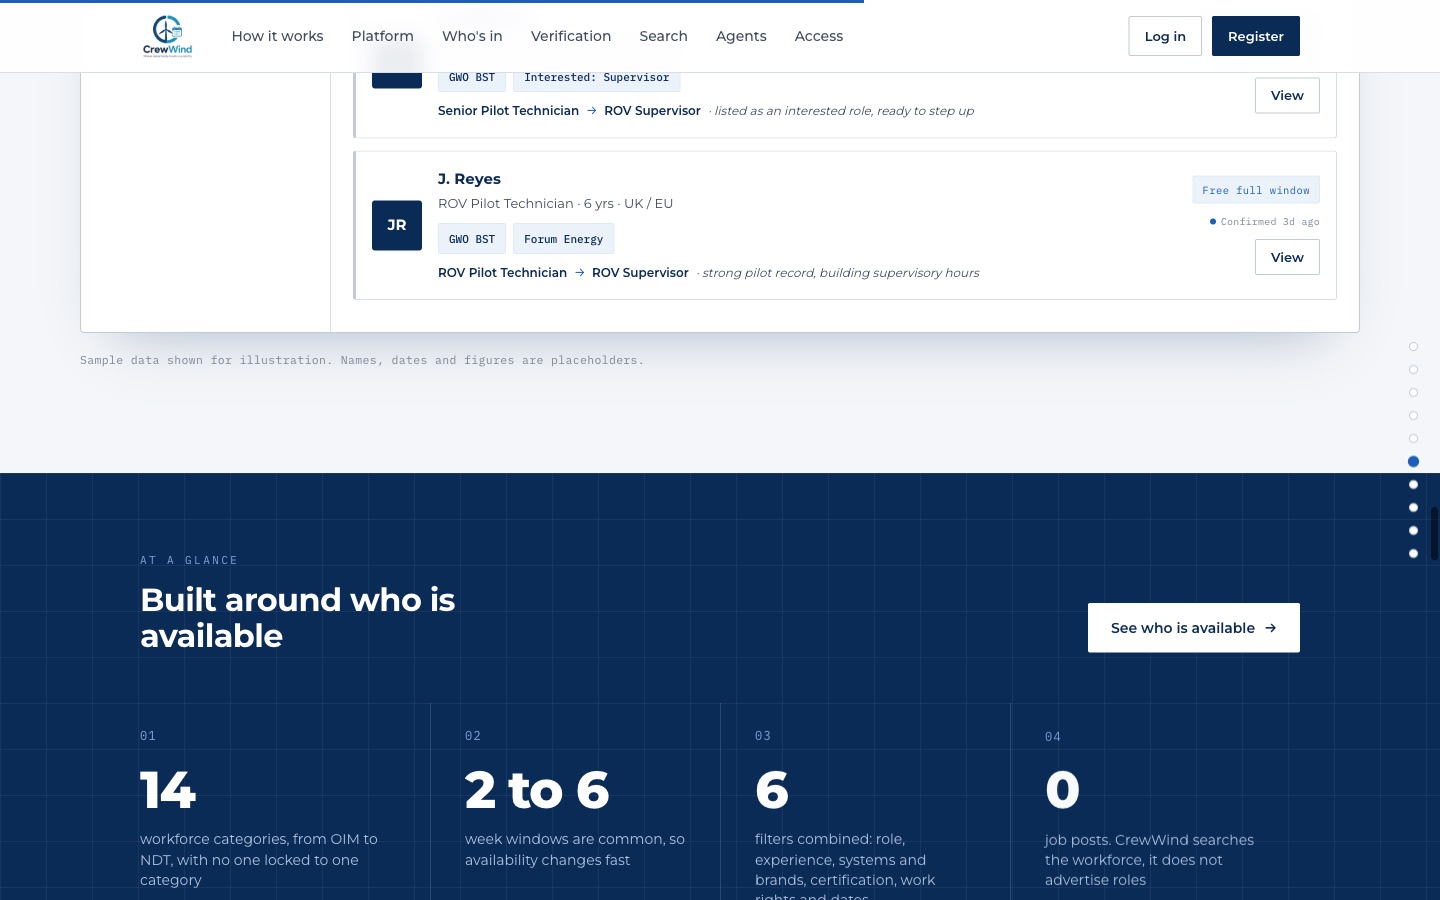Click the Forum Energy tag
This screenshot has height=900, width=1440.
point(563,239)
